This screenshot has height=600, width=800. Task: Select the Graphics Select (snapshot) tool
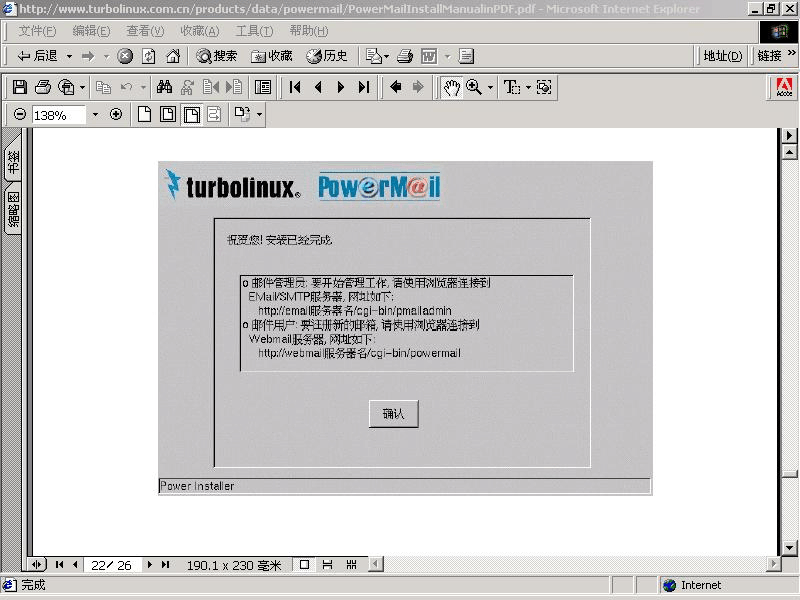(x=544, y=87)
